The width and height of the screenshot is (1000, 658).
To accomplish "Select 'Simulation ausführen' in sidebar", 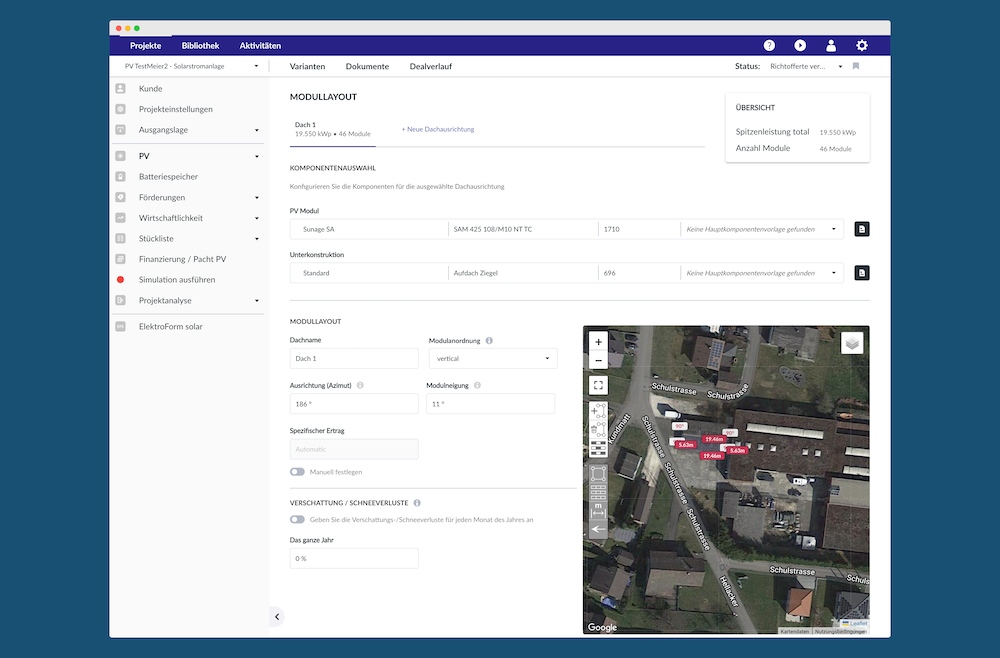I will (x=176, y=280).
